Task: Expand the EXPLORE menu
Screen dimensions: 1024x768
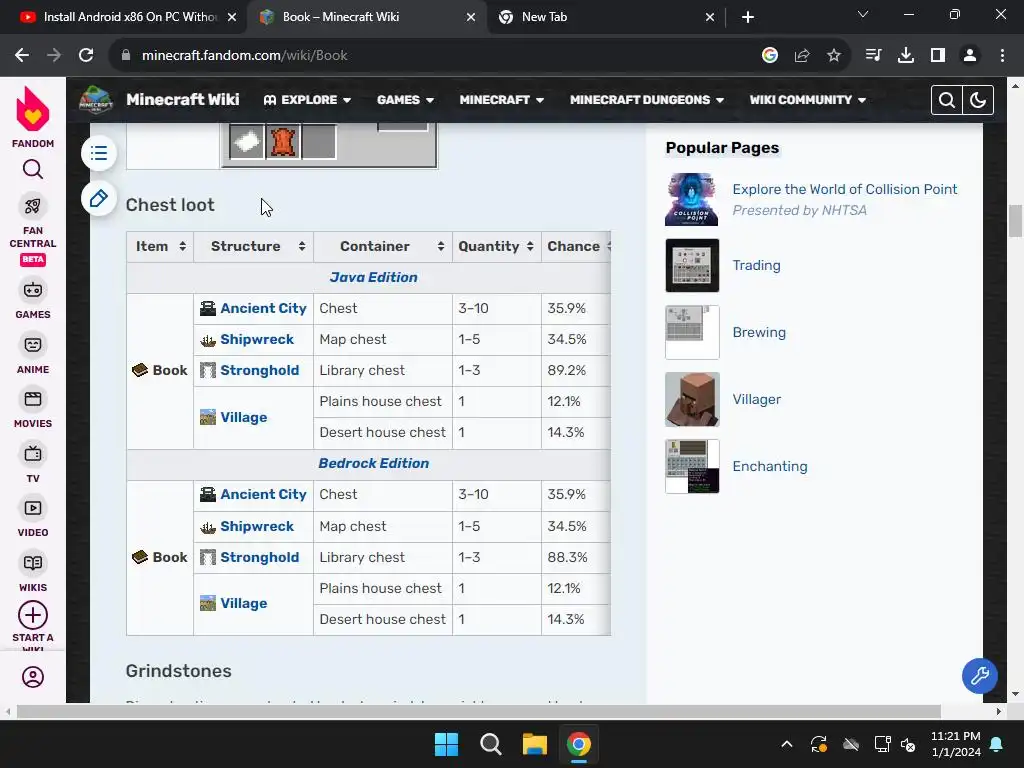Action: [307, 100]
